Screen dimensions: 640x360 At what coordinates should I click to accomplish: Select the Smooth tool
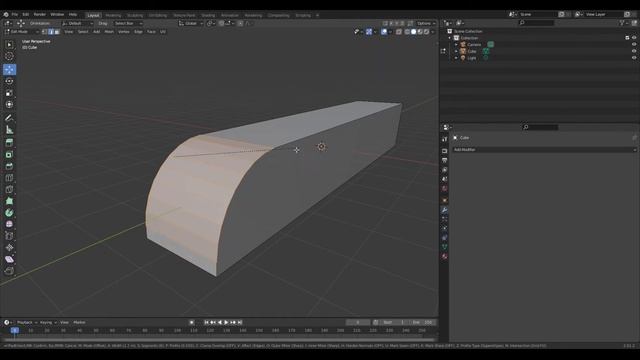click(9, 224)
